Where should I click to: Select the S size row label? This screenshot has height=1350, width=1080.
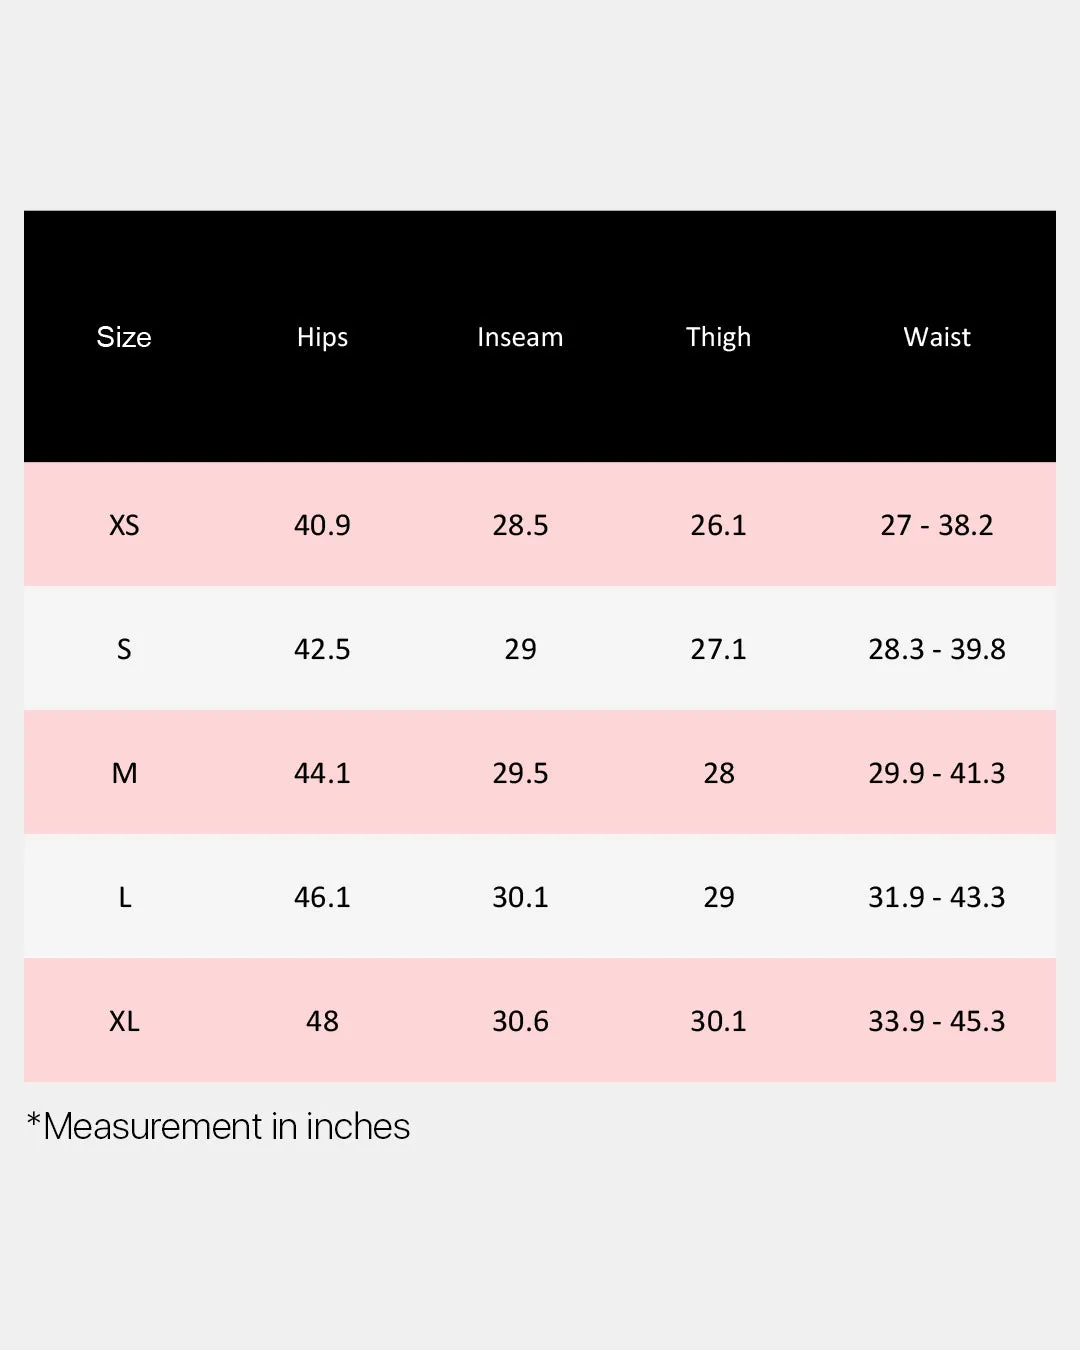(x=124, y=649)
